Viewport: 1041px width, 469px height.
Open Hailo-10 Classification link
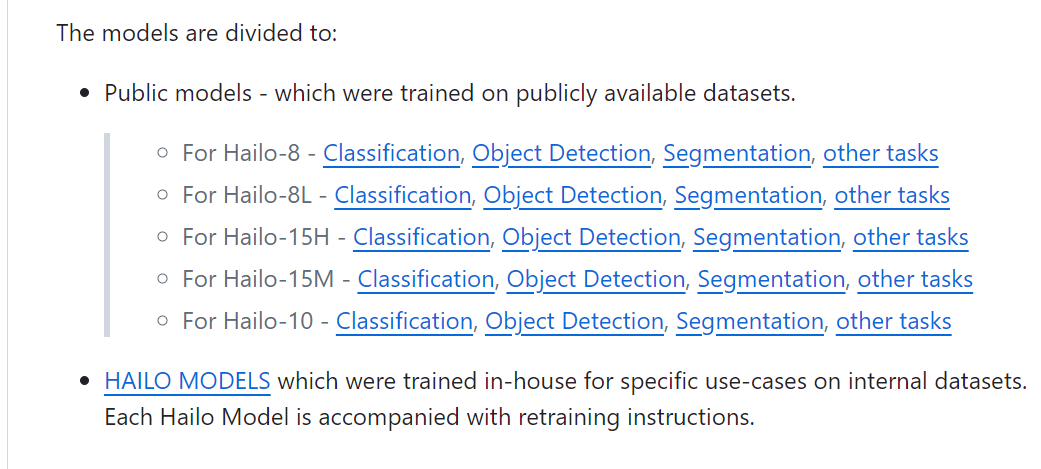pyautogui.click(x=404, y=321)
